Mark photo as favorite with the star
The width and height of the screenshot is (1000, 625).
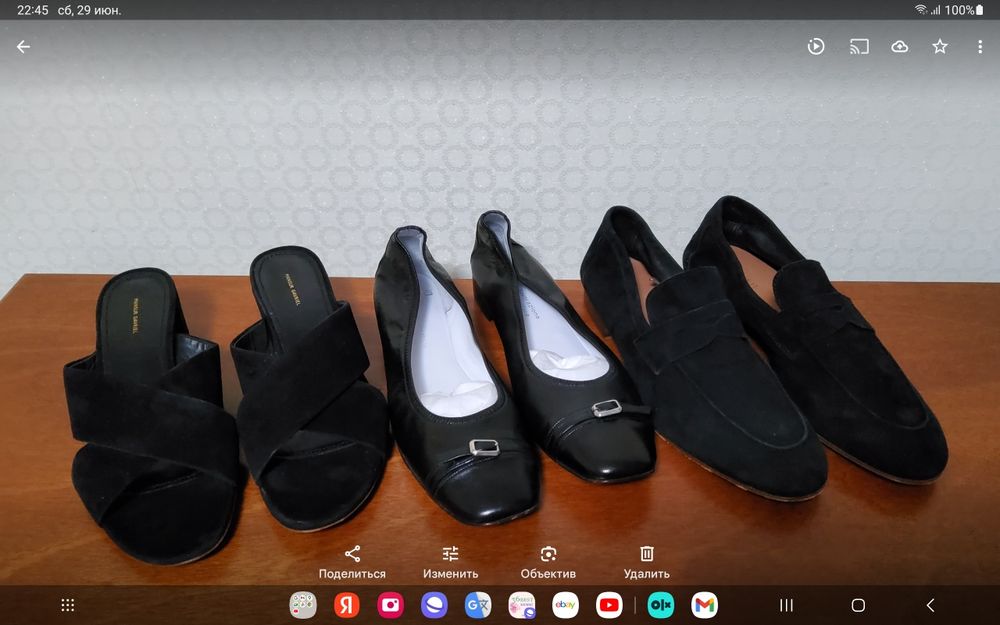[x=940, y=47]
